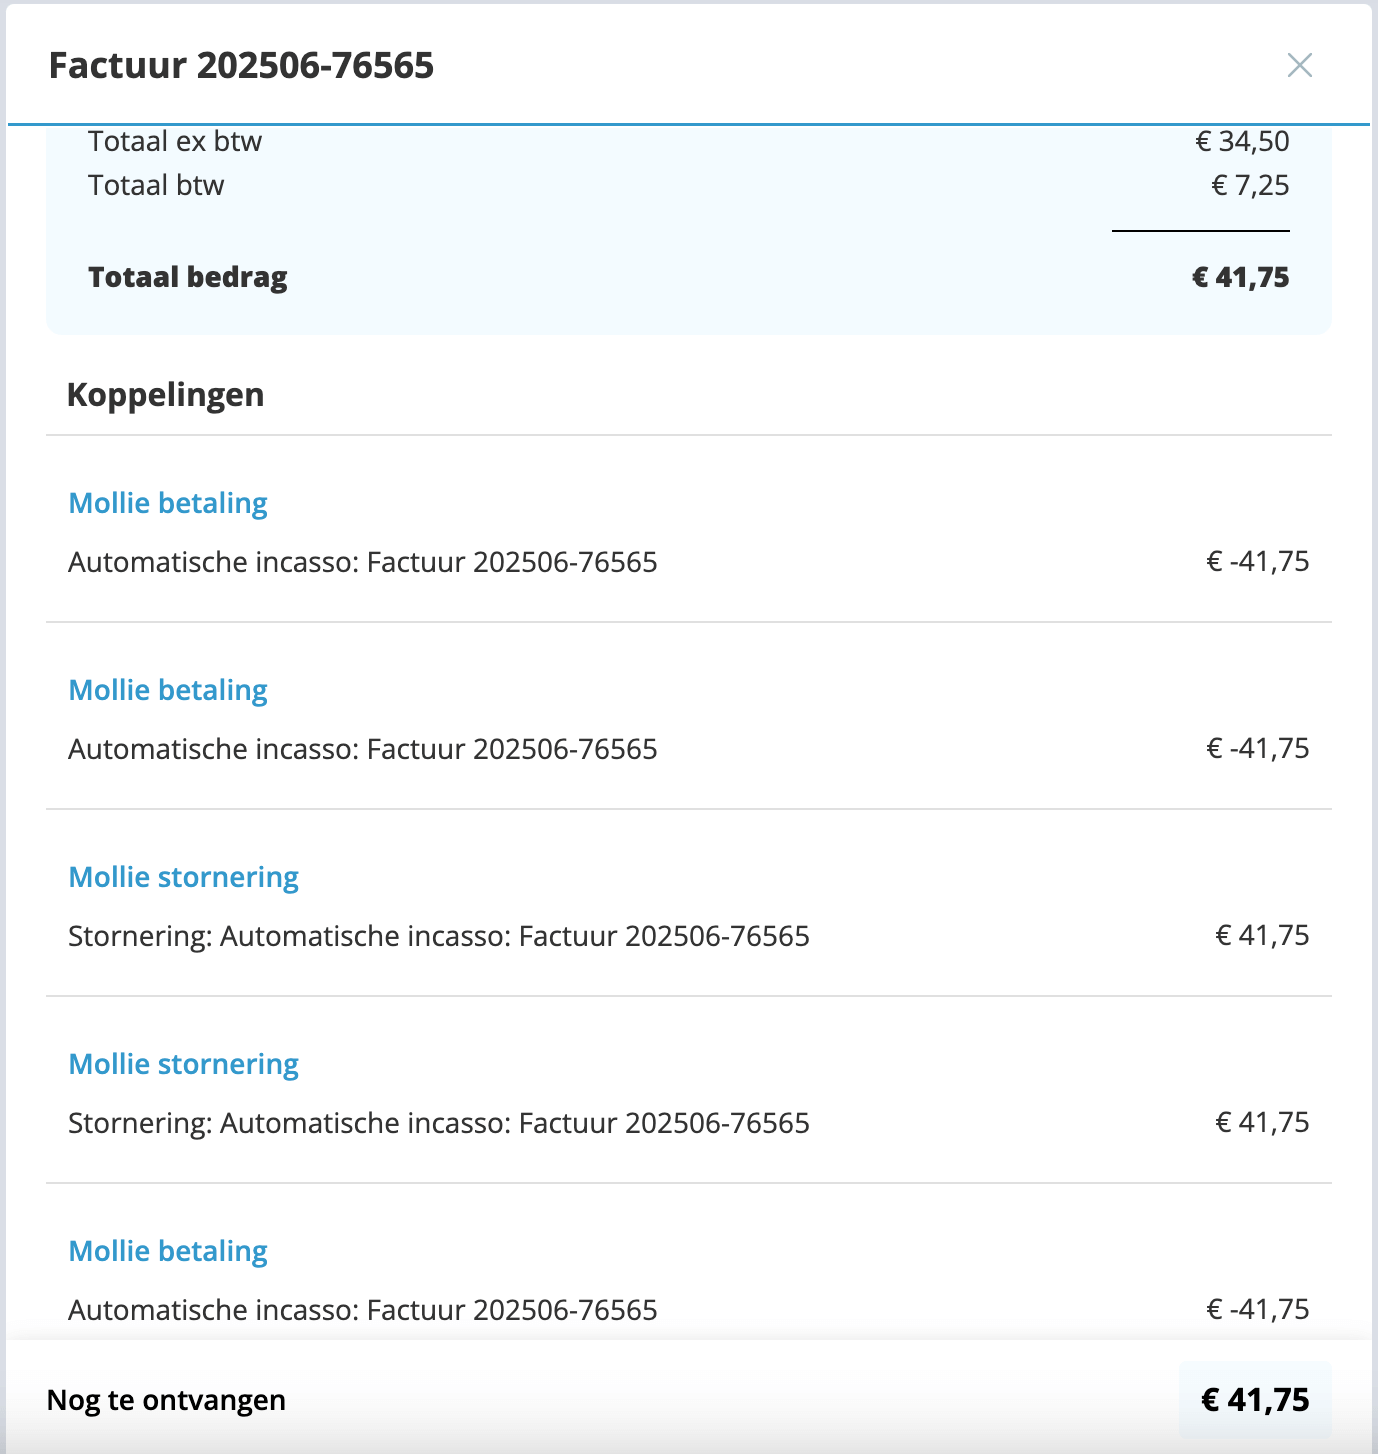Select the Totaal ex btw label
The height and width of the screenshot is (1454, 1378).
[x=175, y=141]
